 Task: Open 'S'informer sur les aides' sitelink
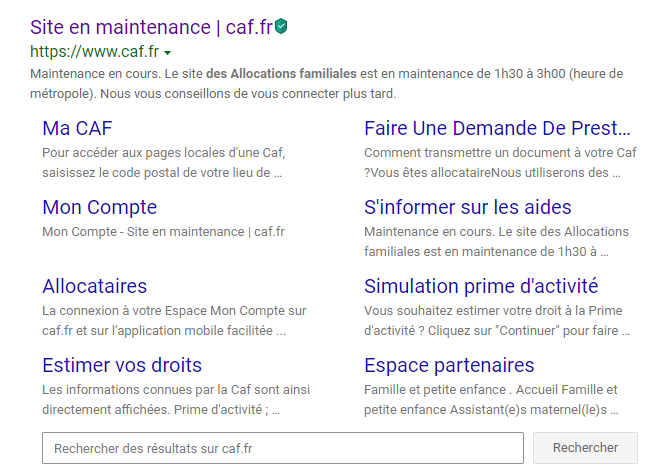(468, 207)
